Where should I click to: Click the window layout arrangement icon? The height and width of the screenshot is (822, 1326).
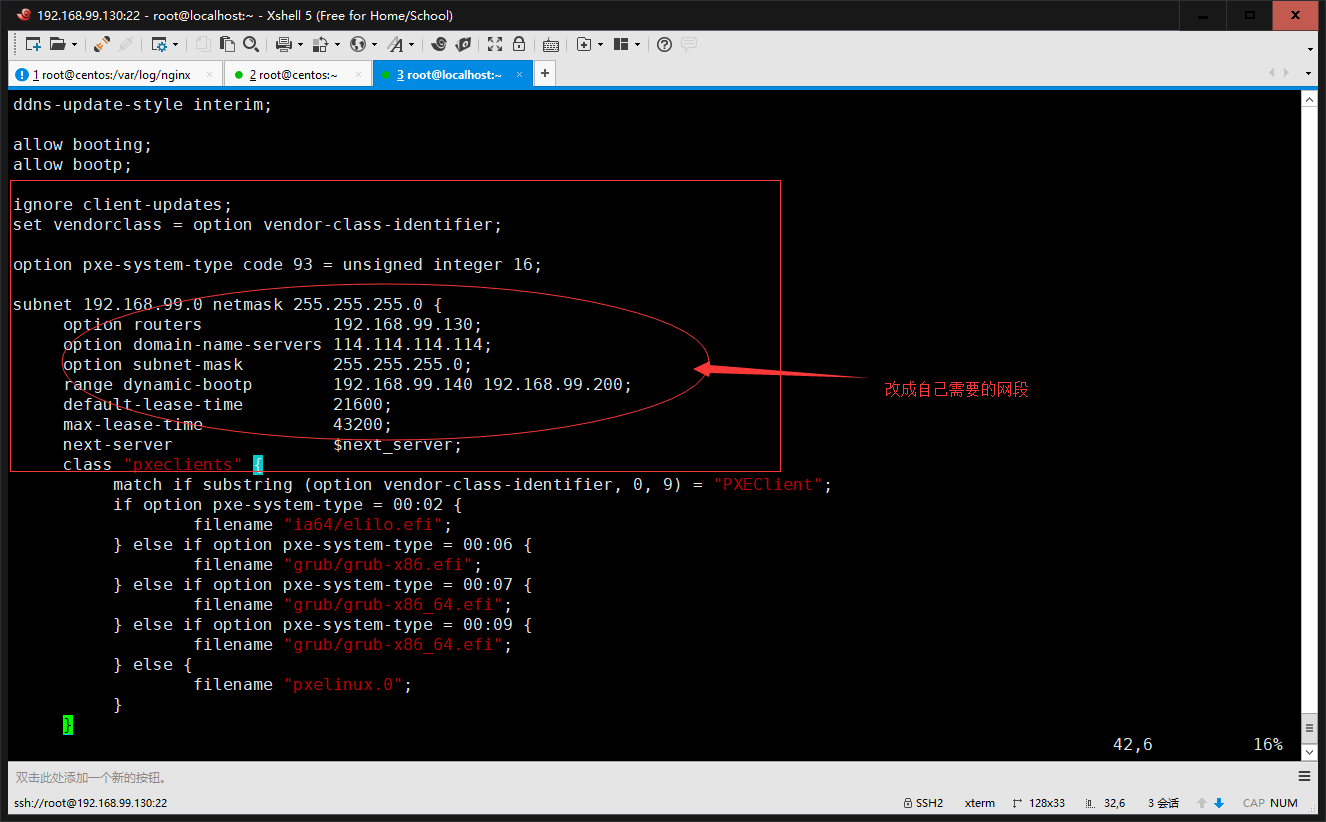621,44
